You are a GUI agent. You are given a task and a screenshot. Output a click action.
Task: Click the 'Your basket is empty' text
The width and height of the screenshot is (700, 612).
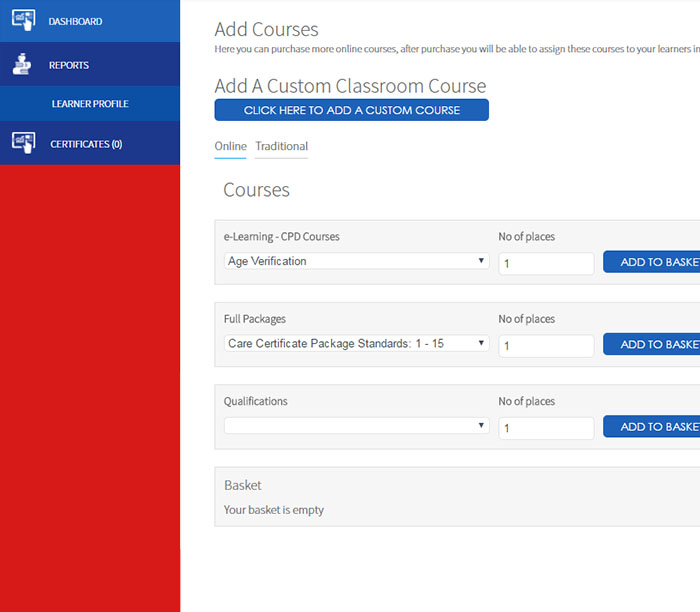tap(274, 510)
